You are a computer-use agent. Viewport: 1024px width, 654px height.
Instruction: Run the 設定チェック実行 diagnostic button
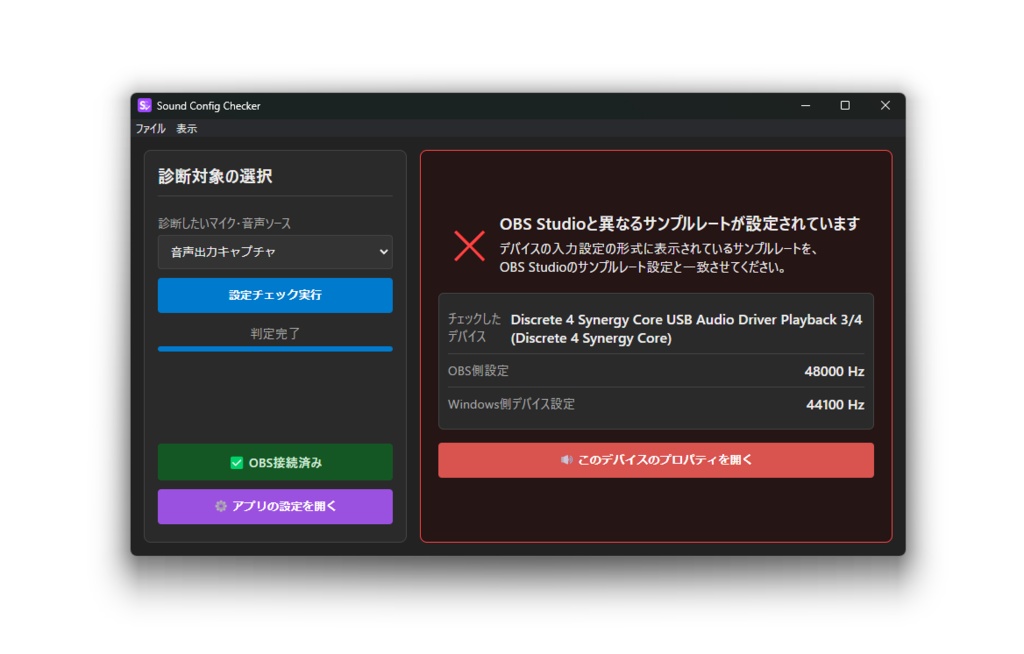pyautogui.click(x=274, y=295)
